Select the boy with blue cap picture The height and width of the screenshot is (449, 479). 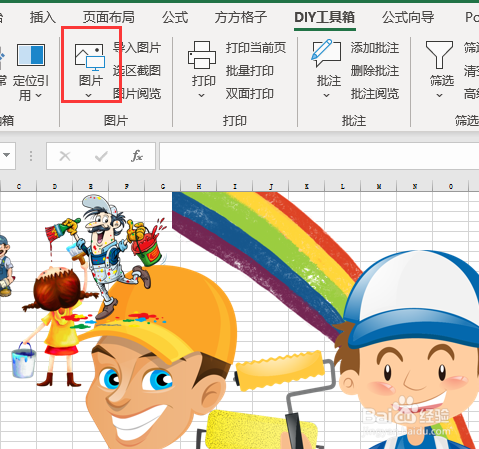pyautogui.click(x=408, y=350)
